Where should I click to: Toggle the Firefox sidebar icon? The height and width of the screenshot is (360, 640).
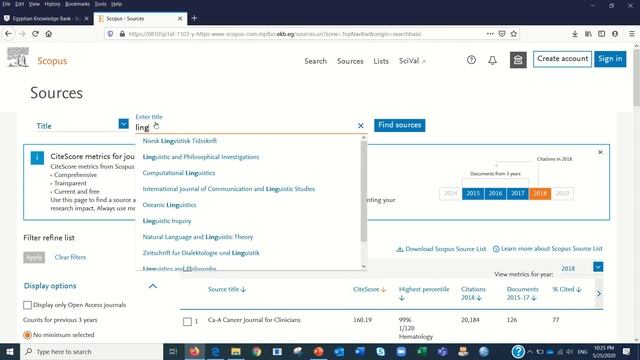pos(602,34)
